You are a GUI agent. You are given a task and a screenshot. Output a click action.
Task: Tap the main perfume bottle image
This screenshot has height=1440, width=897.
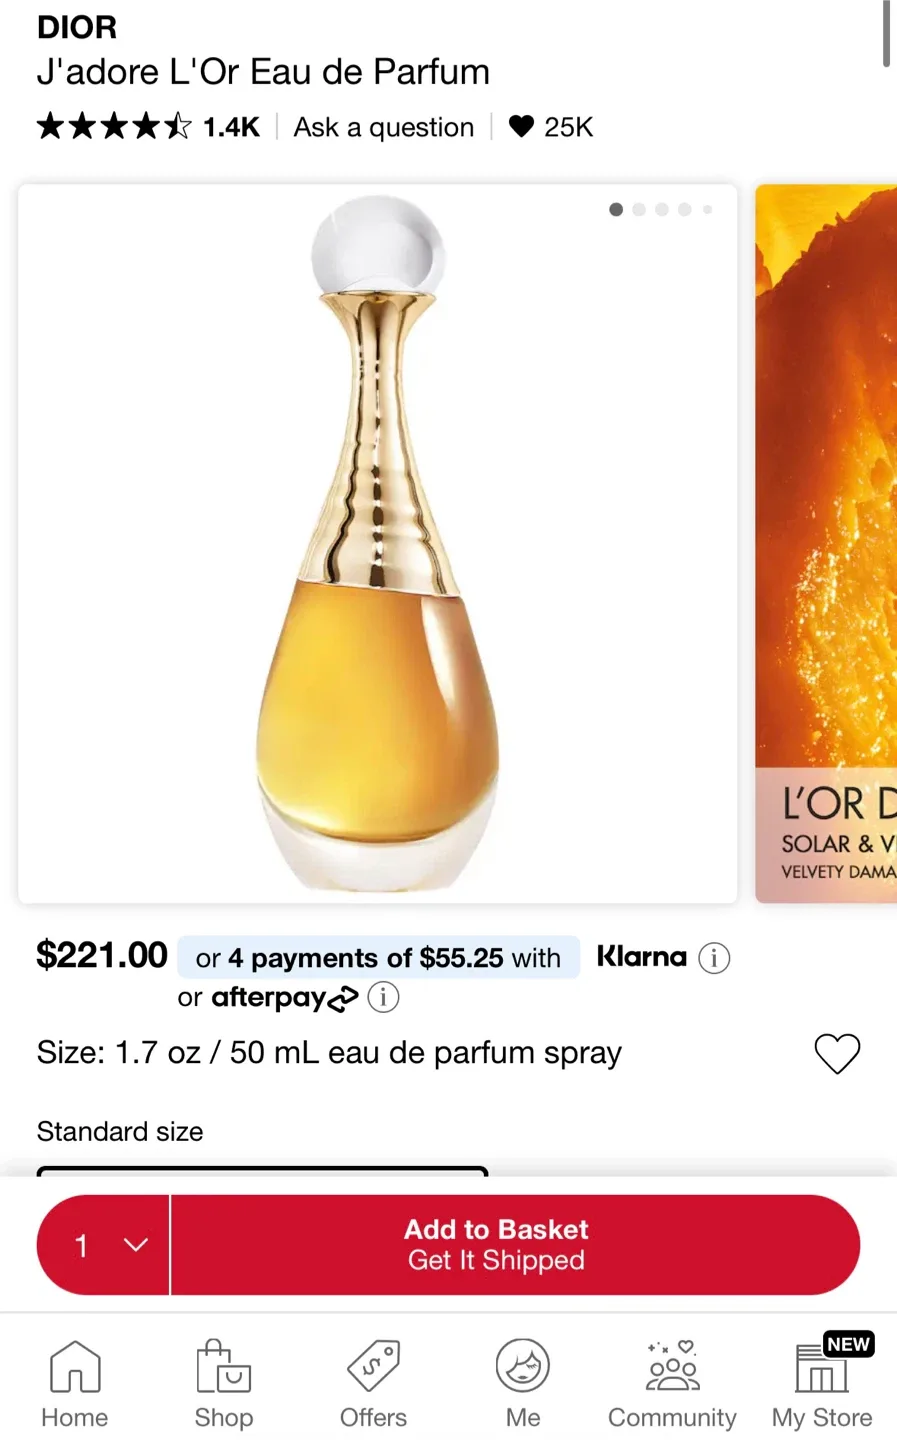point(378,545)
